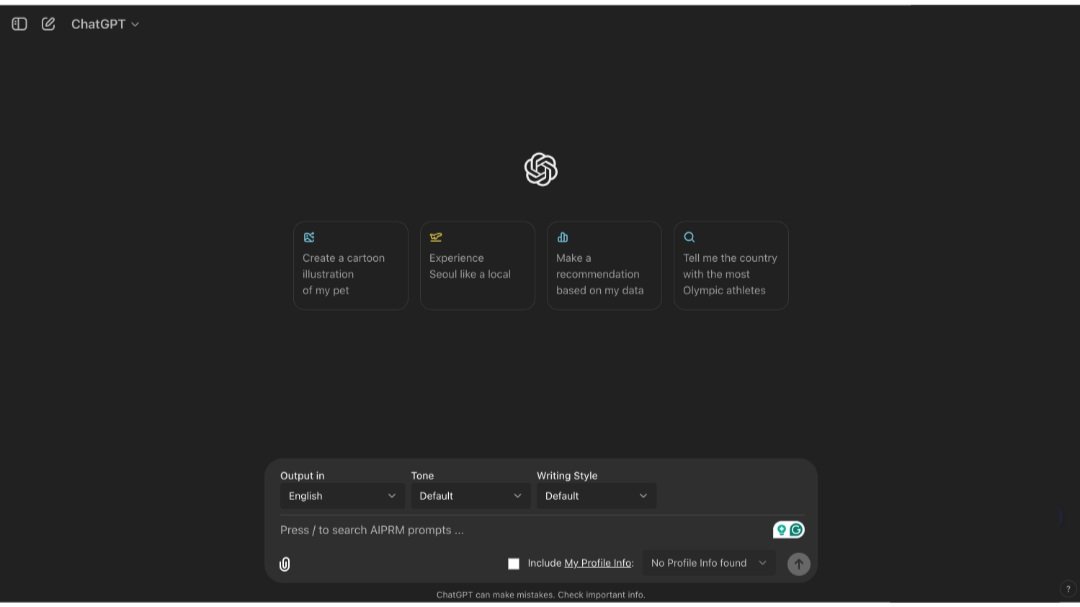Open the My Profile Info link
The height and width of the screenshot is (607, 1080).
pyautogui.click(x=597, y=563)
